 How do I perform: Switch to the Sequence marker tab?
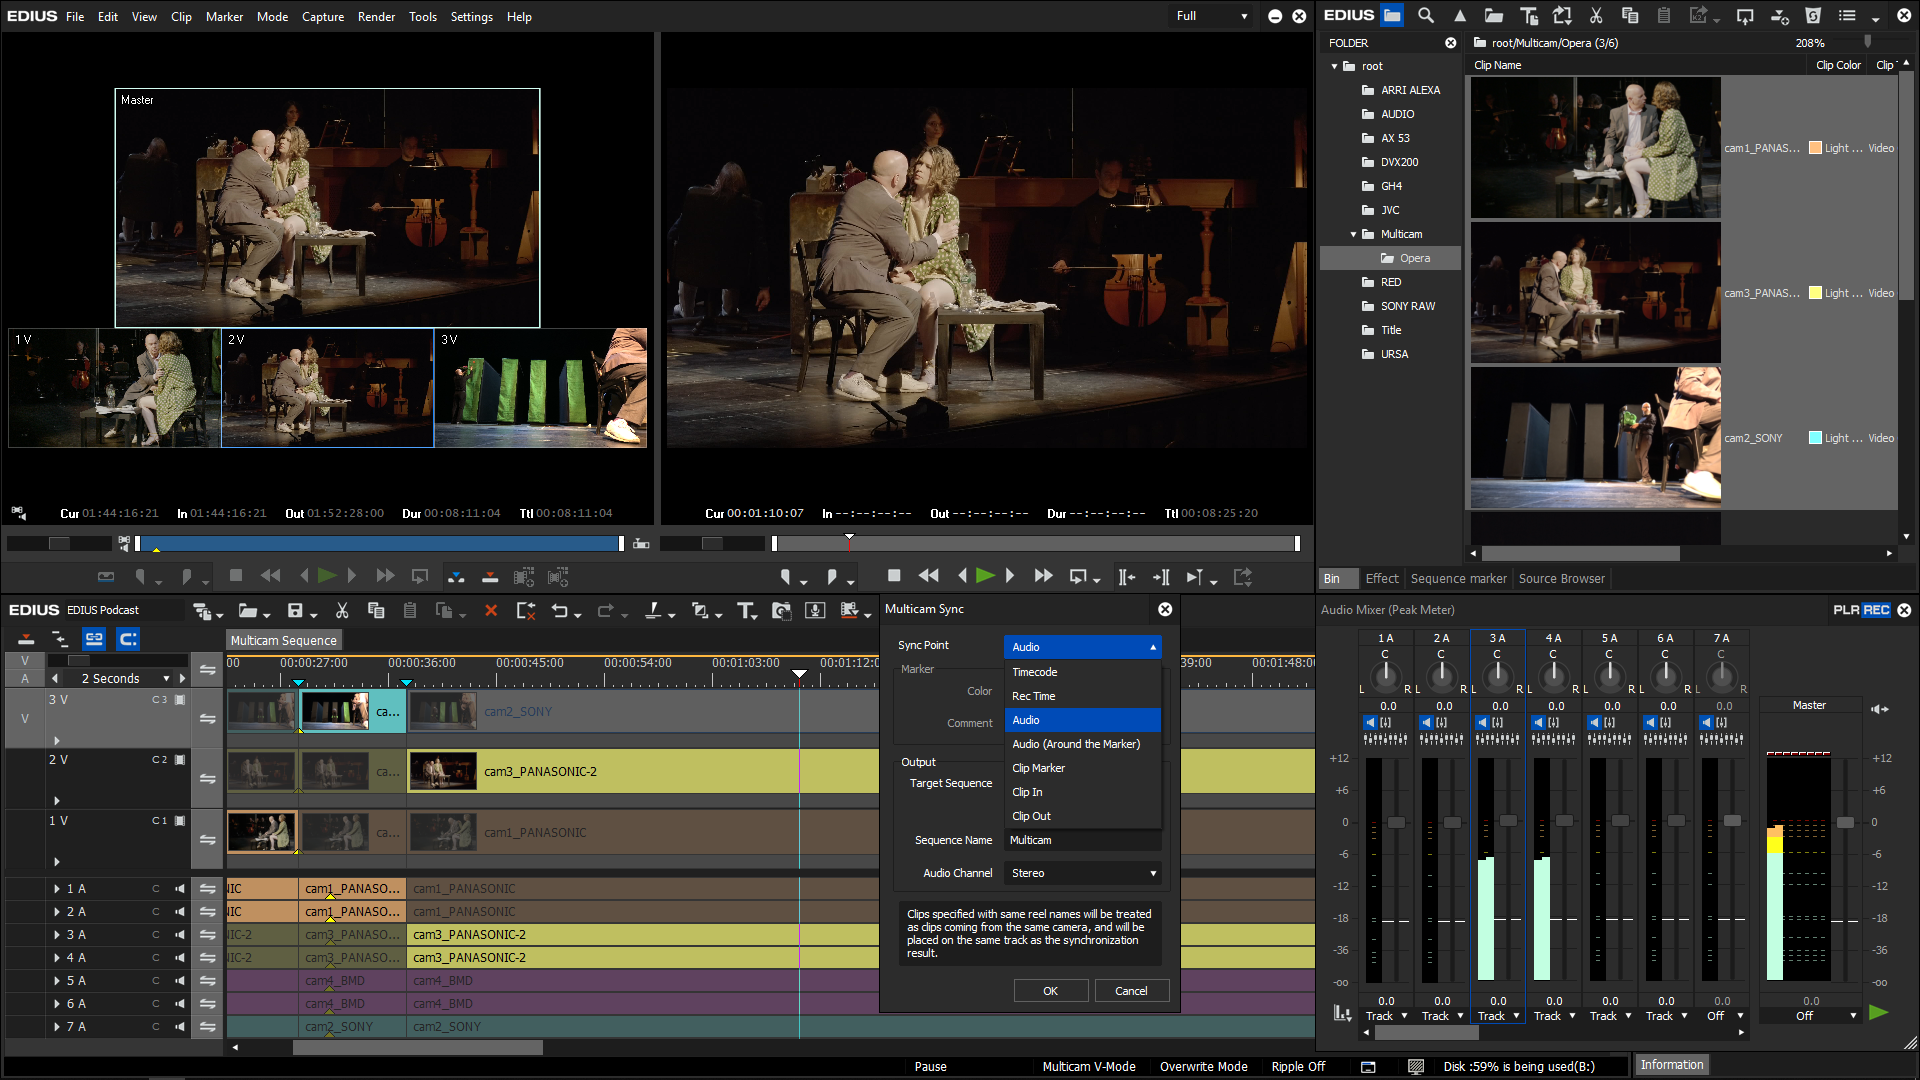pyautogui.click(x=1458, y=579)
